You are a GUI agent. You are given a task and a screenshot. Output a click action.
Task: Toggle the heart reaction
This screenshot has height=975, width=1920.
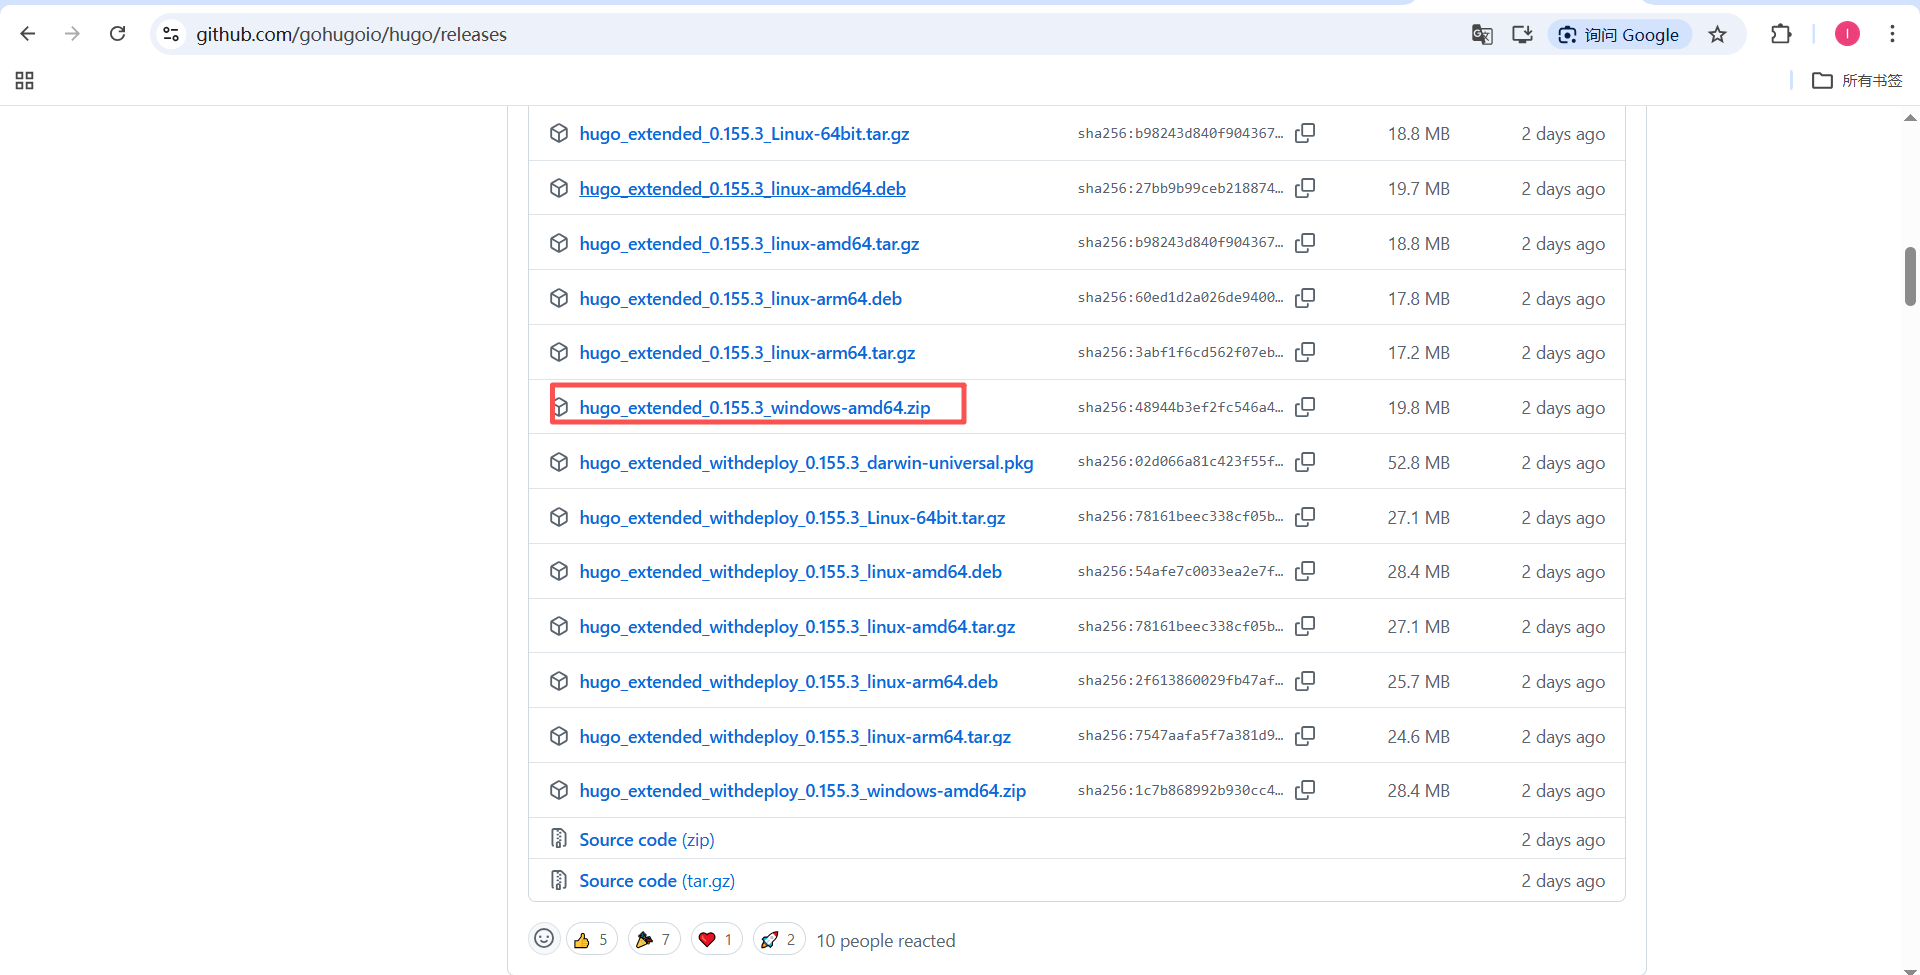pyautogui.click(x=717, y=940)
